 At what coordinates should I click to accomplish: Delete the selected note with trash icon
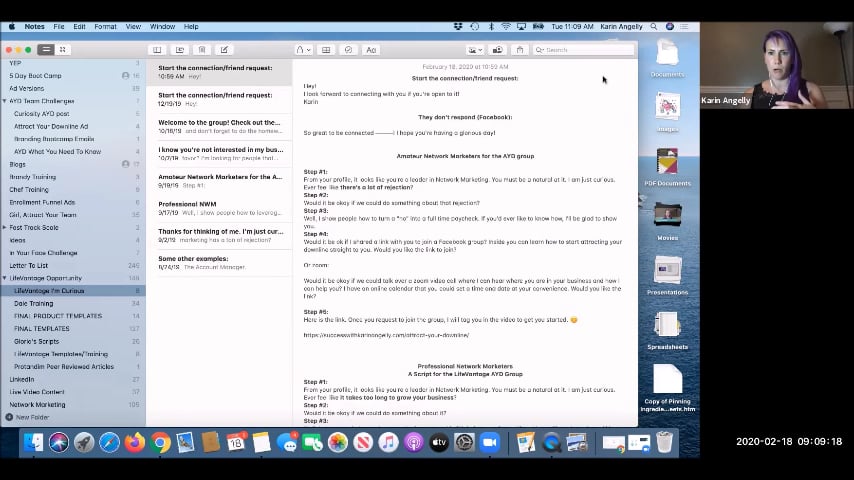pos(202,50)
